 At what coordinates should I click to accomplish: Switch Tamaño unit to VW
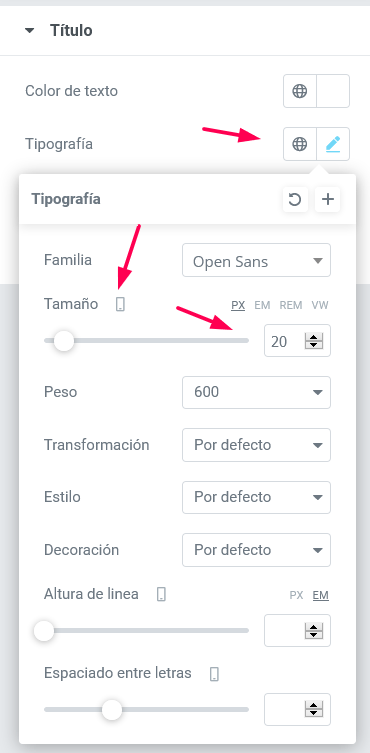click(320, 305)
